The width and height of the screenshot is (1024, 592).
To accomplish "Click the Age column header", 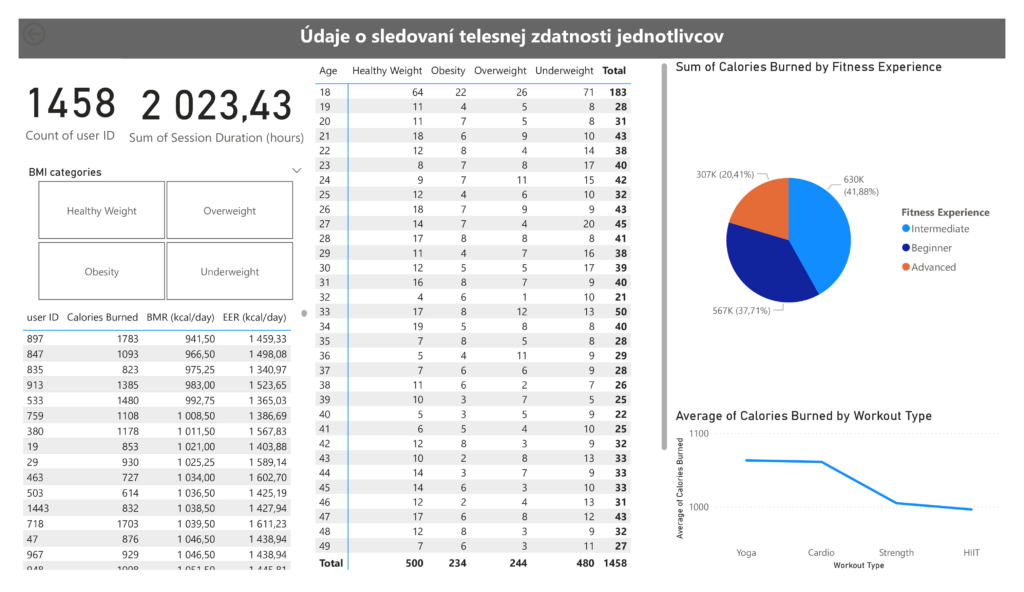I will coord(328,71).
